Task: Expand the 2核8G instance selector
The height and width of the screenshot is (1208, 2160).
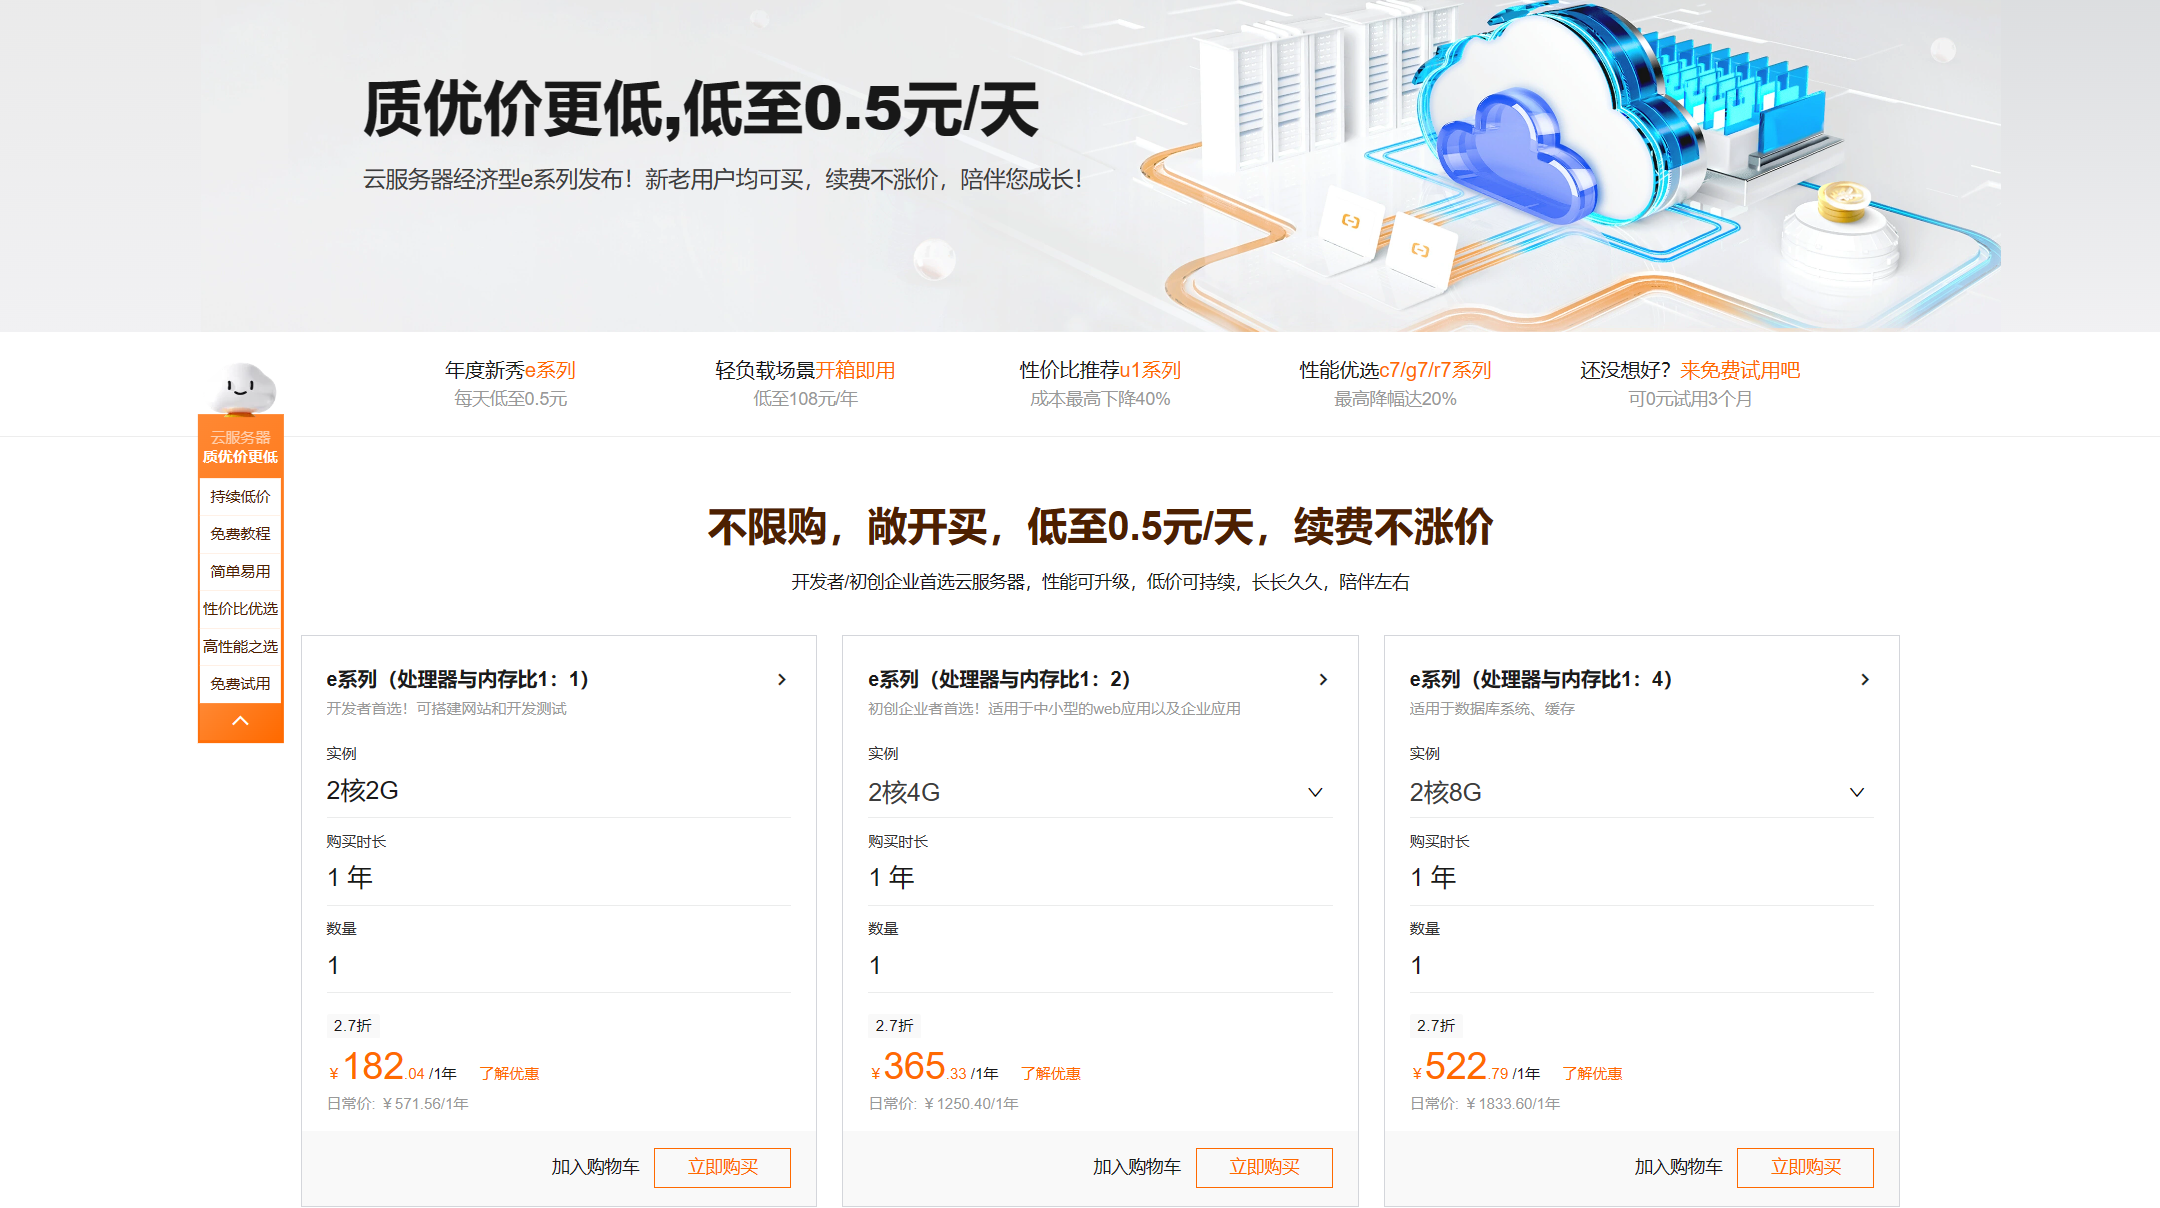Action: [x=1858, y=793]
